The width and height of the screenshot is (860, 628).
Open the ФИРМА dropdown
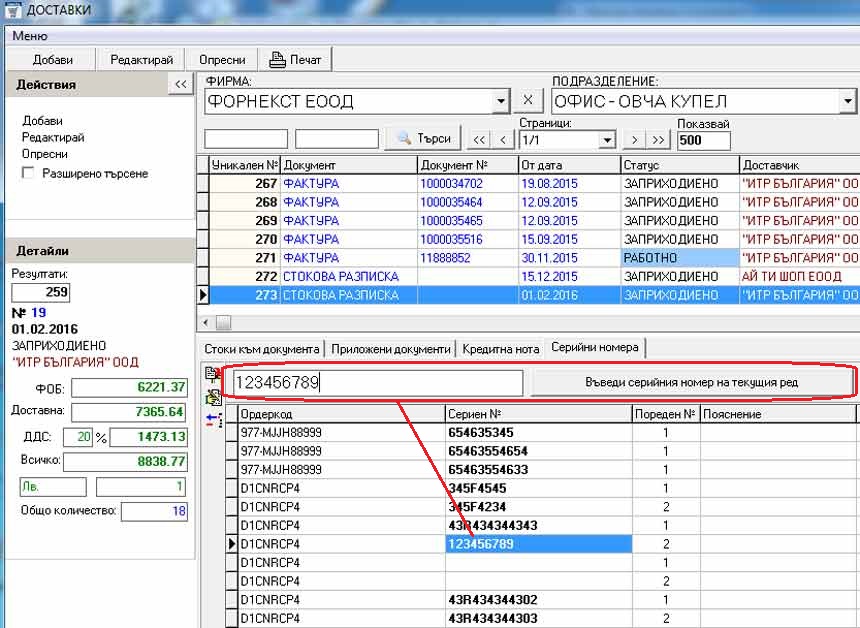pyautogui.click(x=500, y=101)
